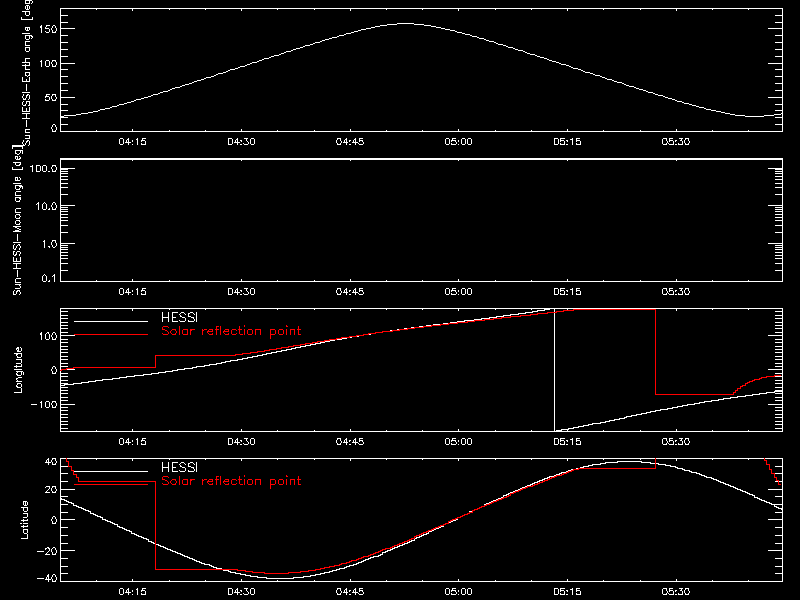
Task: Select the 04:15 label under the Latitude plot
Action: tap(132, 591)
